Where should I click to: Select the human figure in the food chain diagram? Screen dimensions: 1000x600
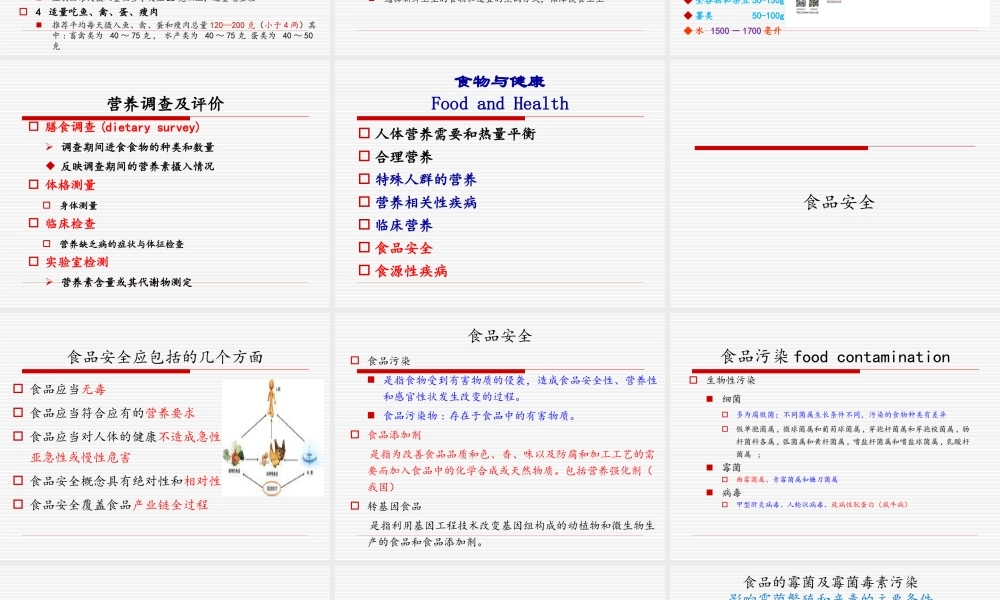click(x=271, y=396)
